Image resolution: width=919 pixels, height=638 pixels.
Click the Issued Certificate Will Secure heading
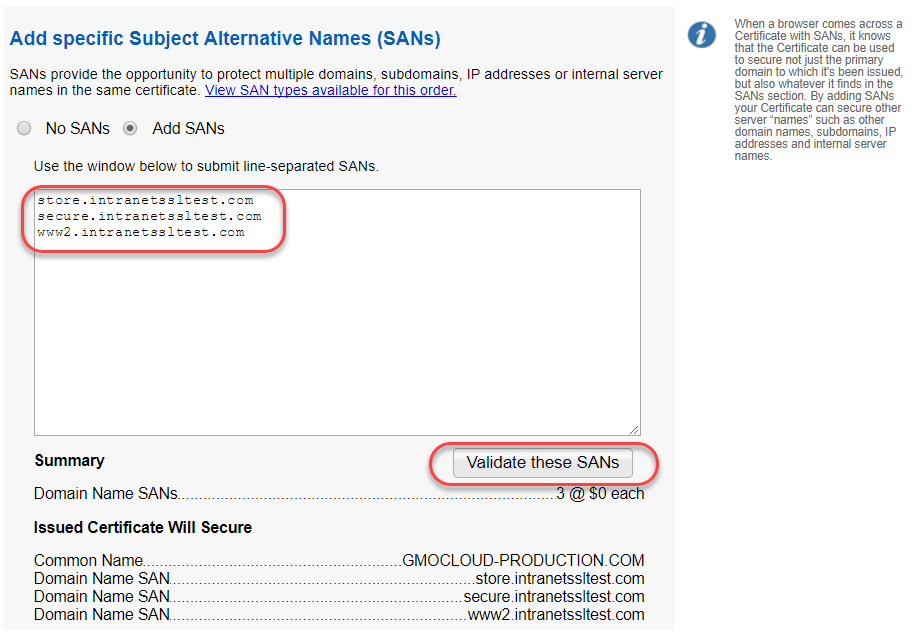tap(143, 527)
